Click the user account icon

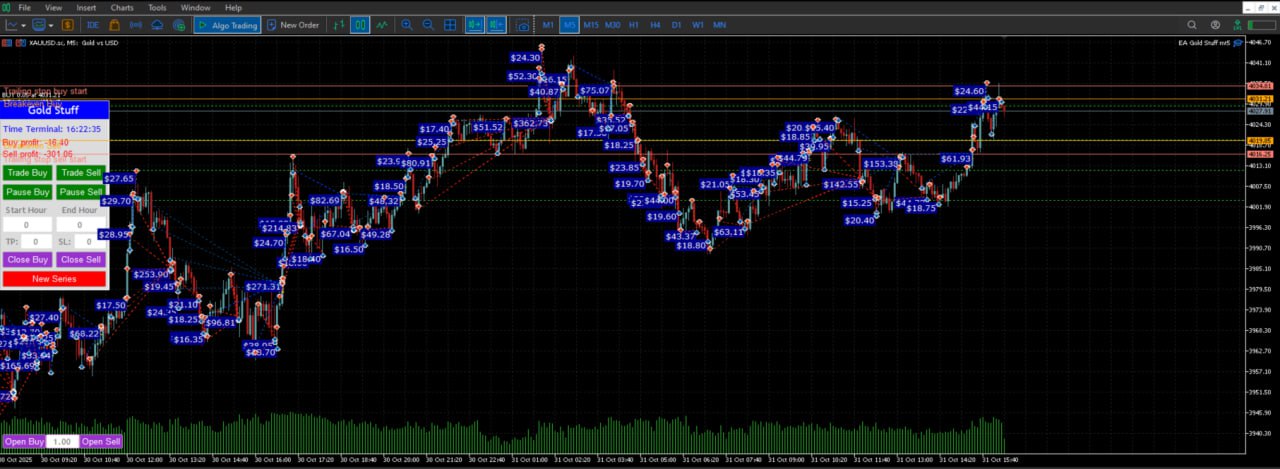pos(1215,25)
